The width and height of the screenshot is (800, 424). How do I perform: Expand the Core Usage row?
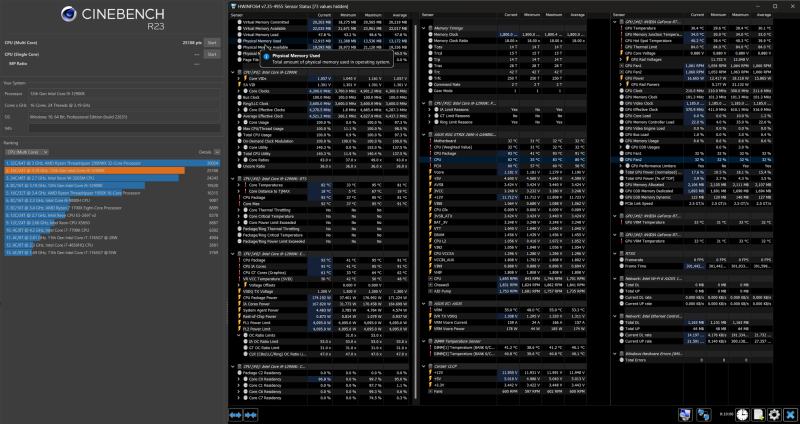click(239, 122)
